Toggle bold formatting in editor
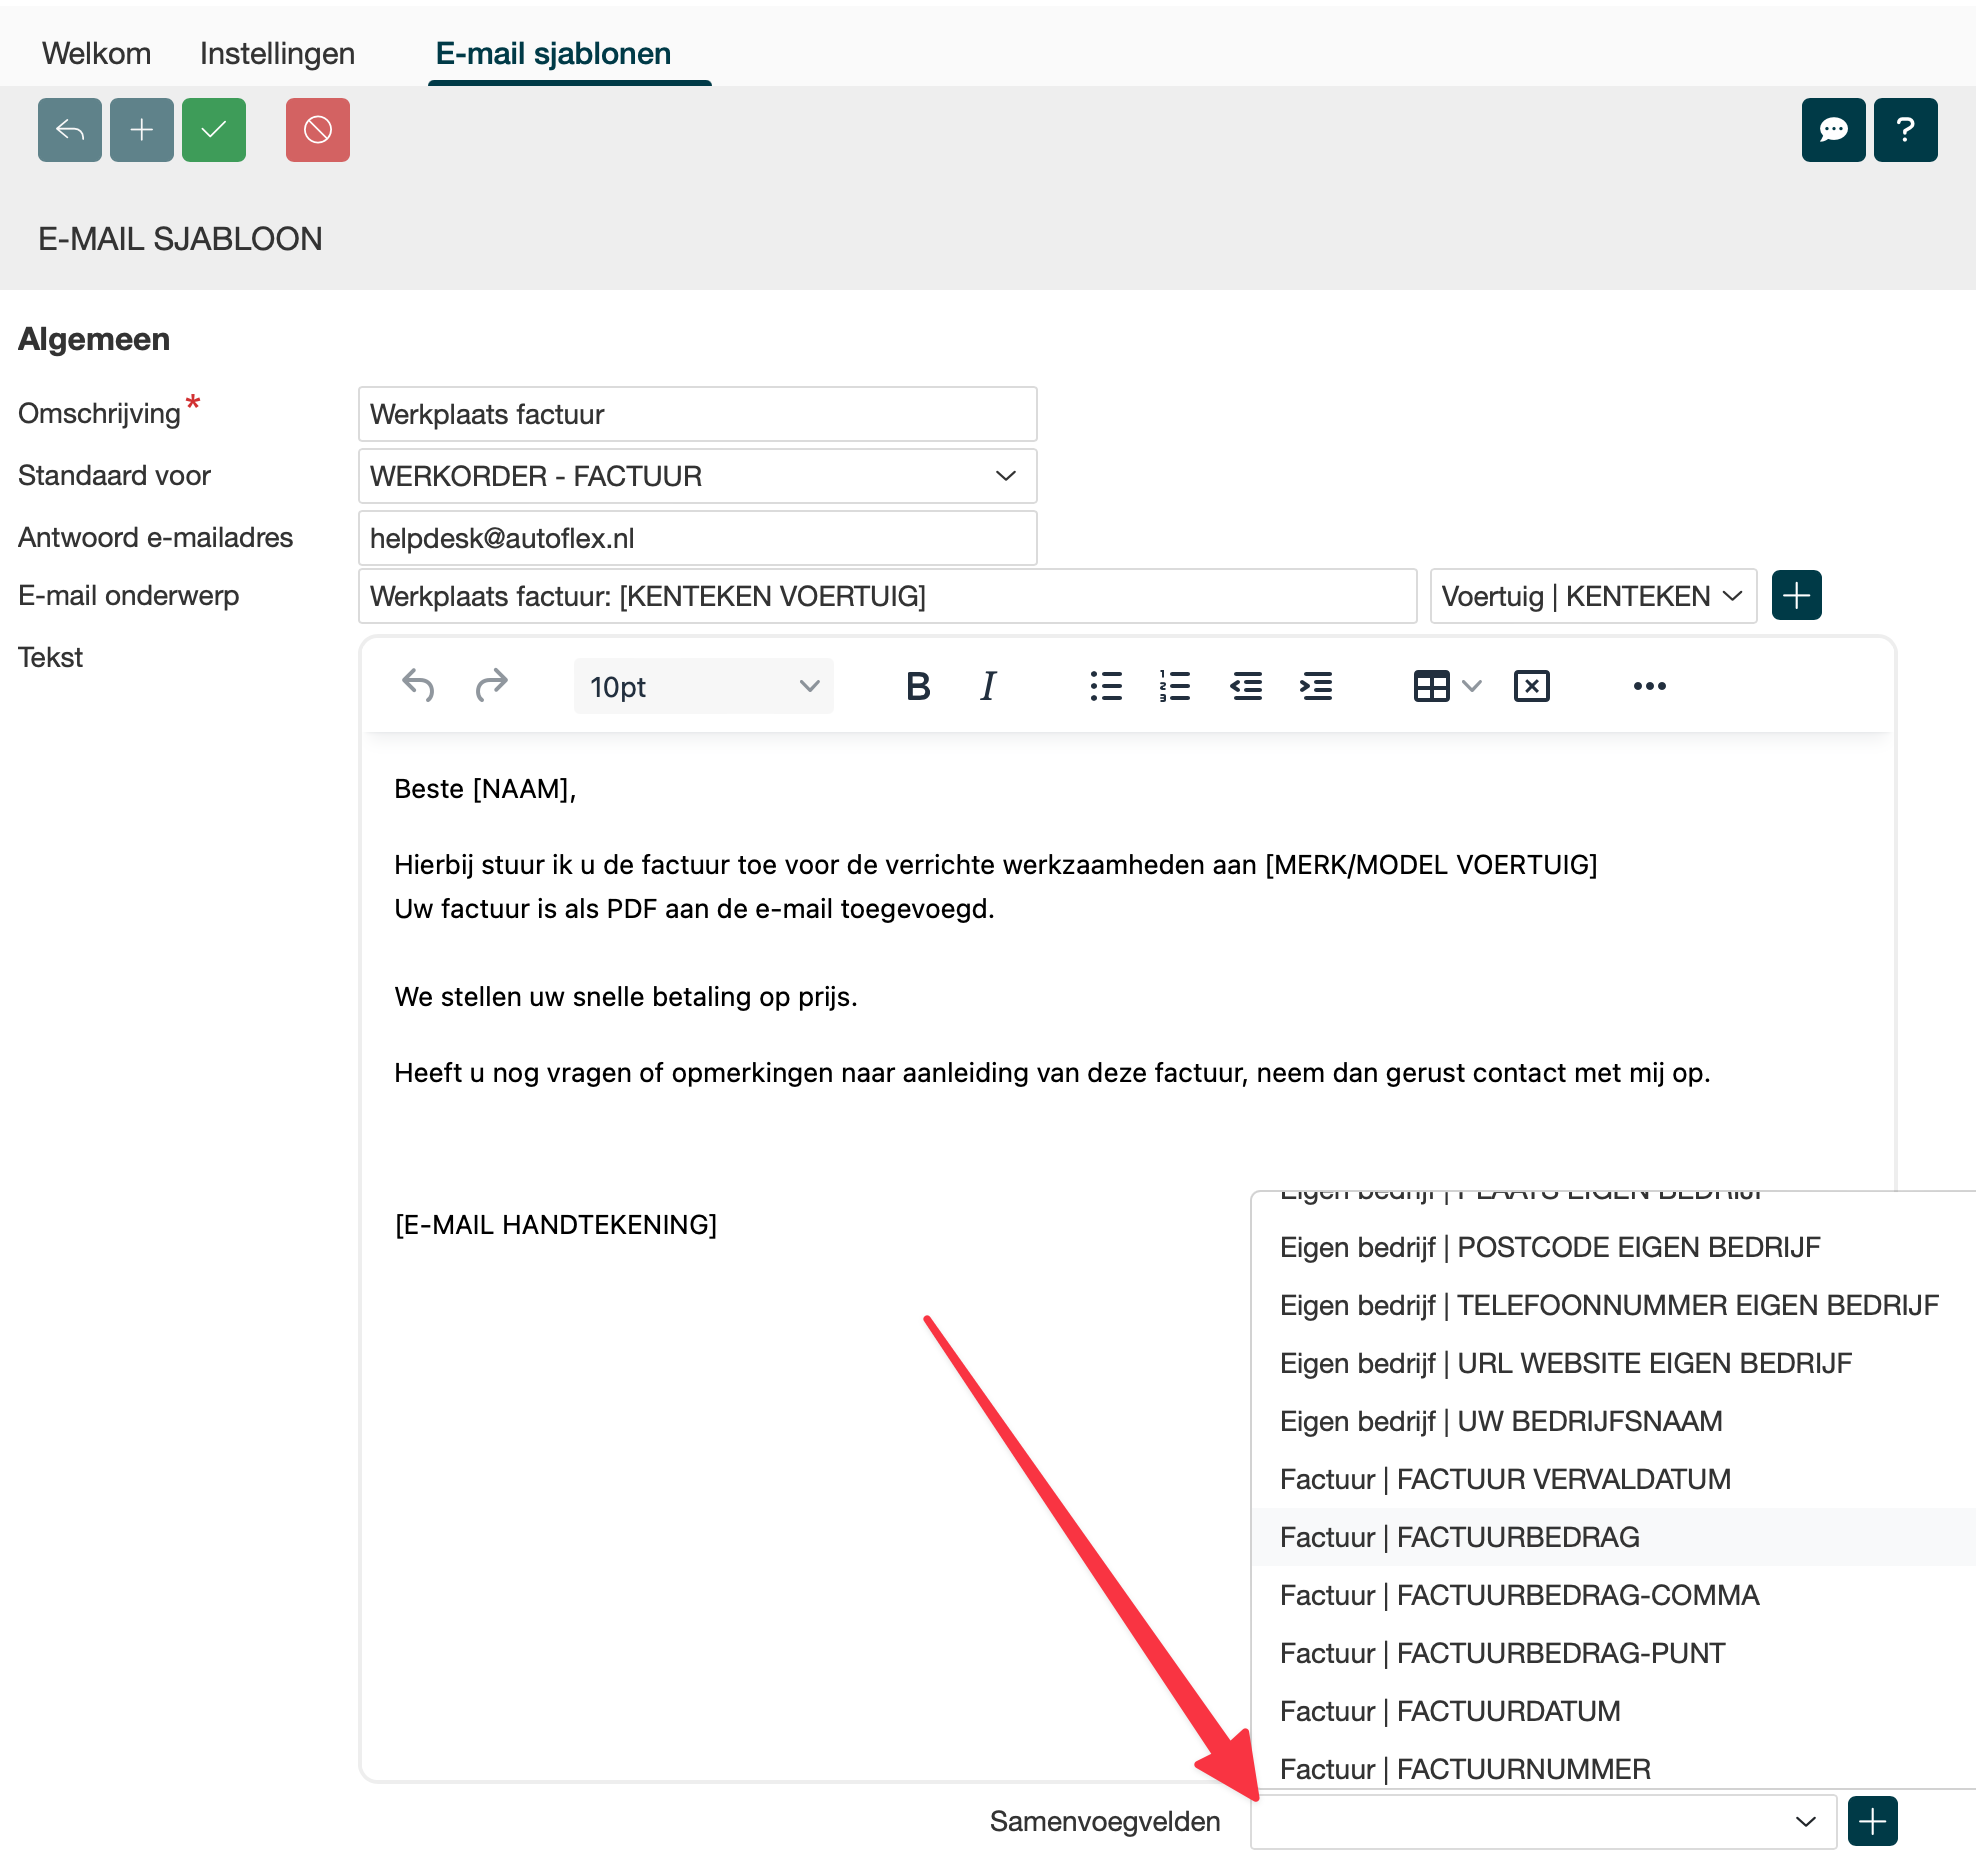Screen dimensions: 1976x1872 click(x=917, y=686)
